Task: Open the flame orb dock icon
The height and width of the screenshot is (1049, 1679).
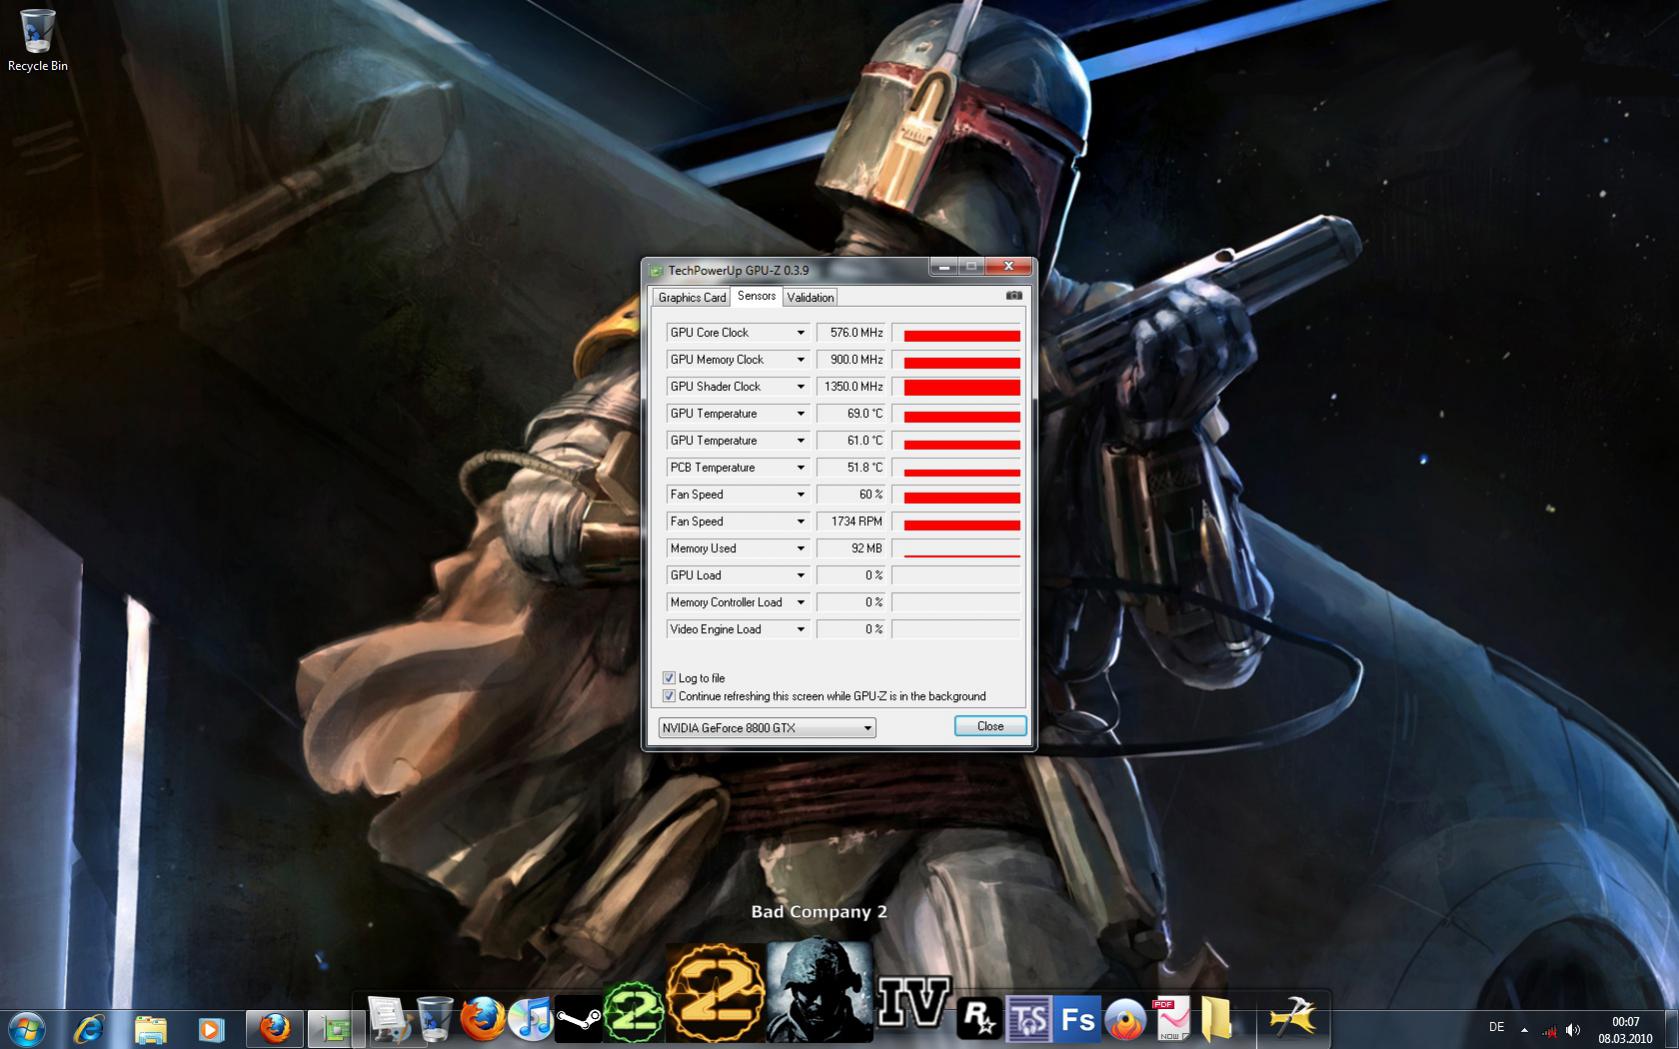Action: [x=1125, y=1019]
